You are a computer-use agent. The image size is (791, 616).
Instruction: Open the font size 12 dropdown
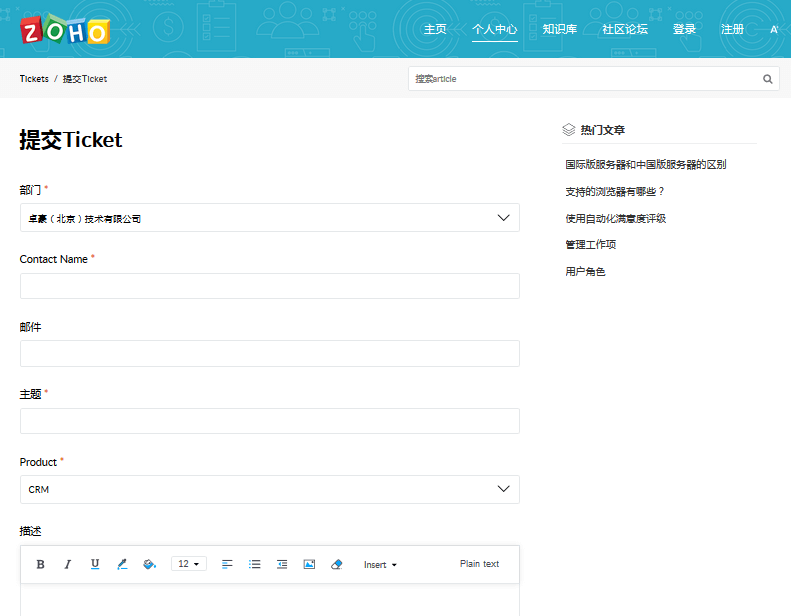coord(188,564)
